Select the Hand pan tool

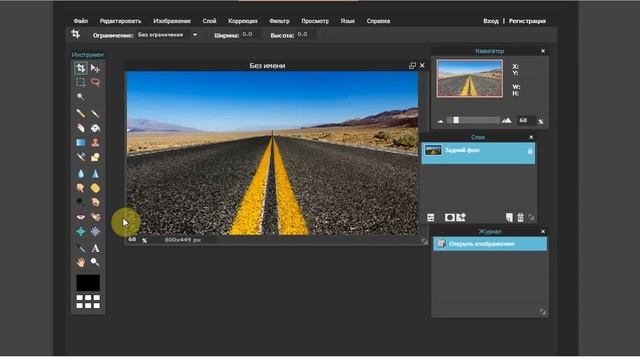coord(81,262)
